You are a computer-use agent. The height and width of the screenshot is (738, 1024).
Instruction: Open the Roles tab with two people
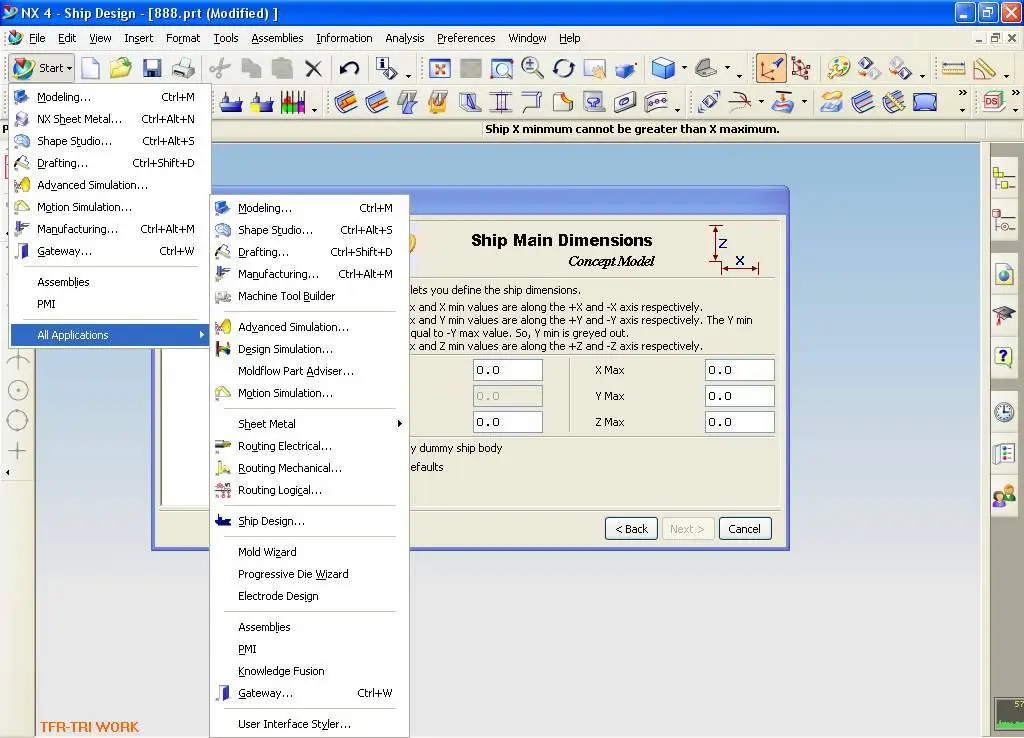(x=1004, y=496)
